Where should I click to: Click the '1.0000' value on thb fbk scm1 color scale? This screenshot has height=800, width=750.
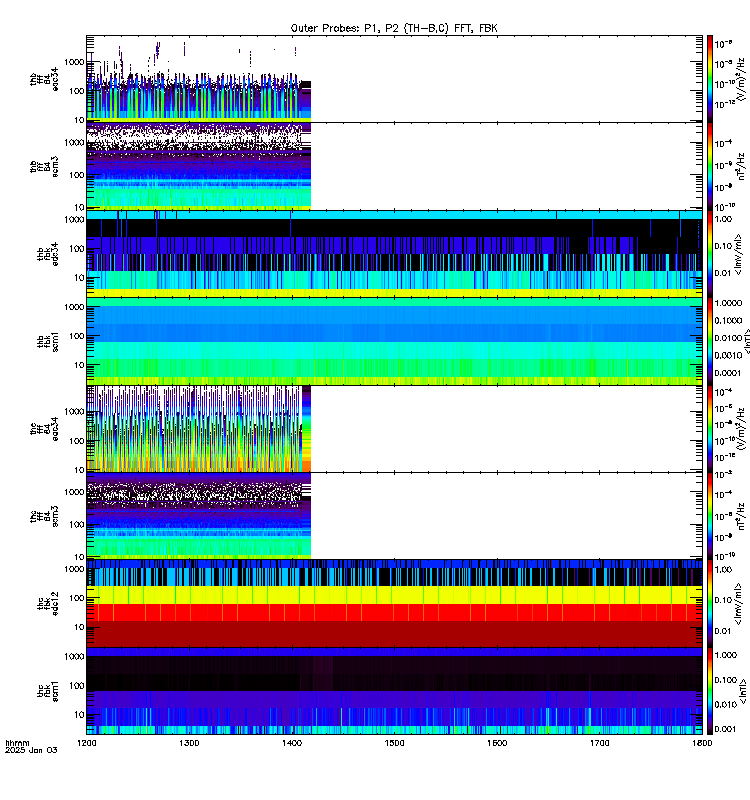coord(728,303)
